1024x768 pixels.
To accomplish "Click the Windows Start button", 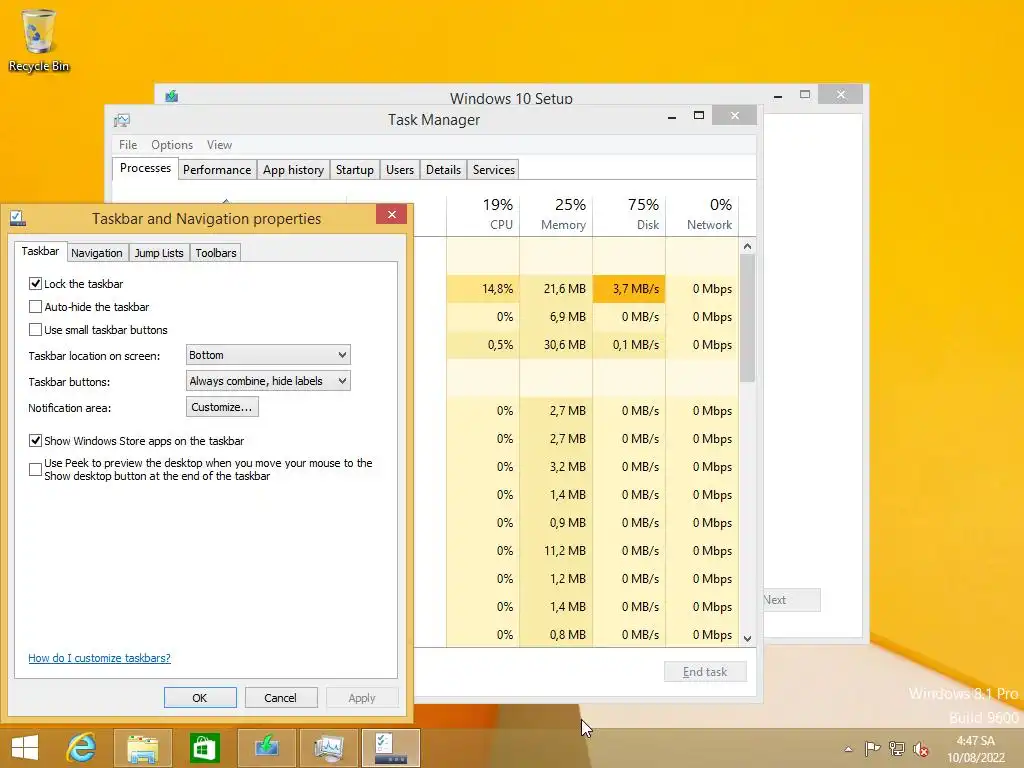I will [x=25, y=748].
